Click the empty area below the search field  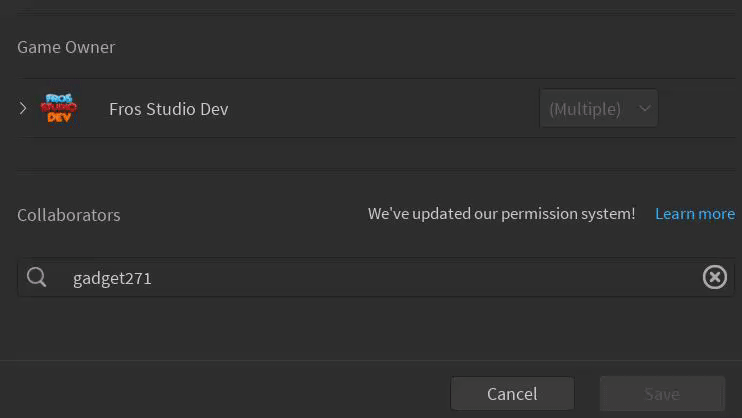370,328
